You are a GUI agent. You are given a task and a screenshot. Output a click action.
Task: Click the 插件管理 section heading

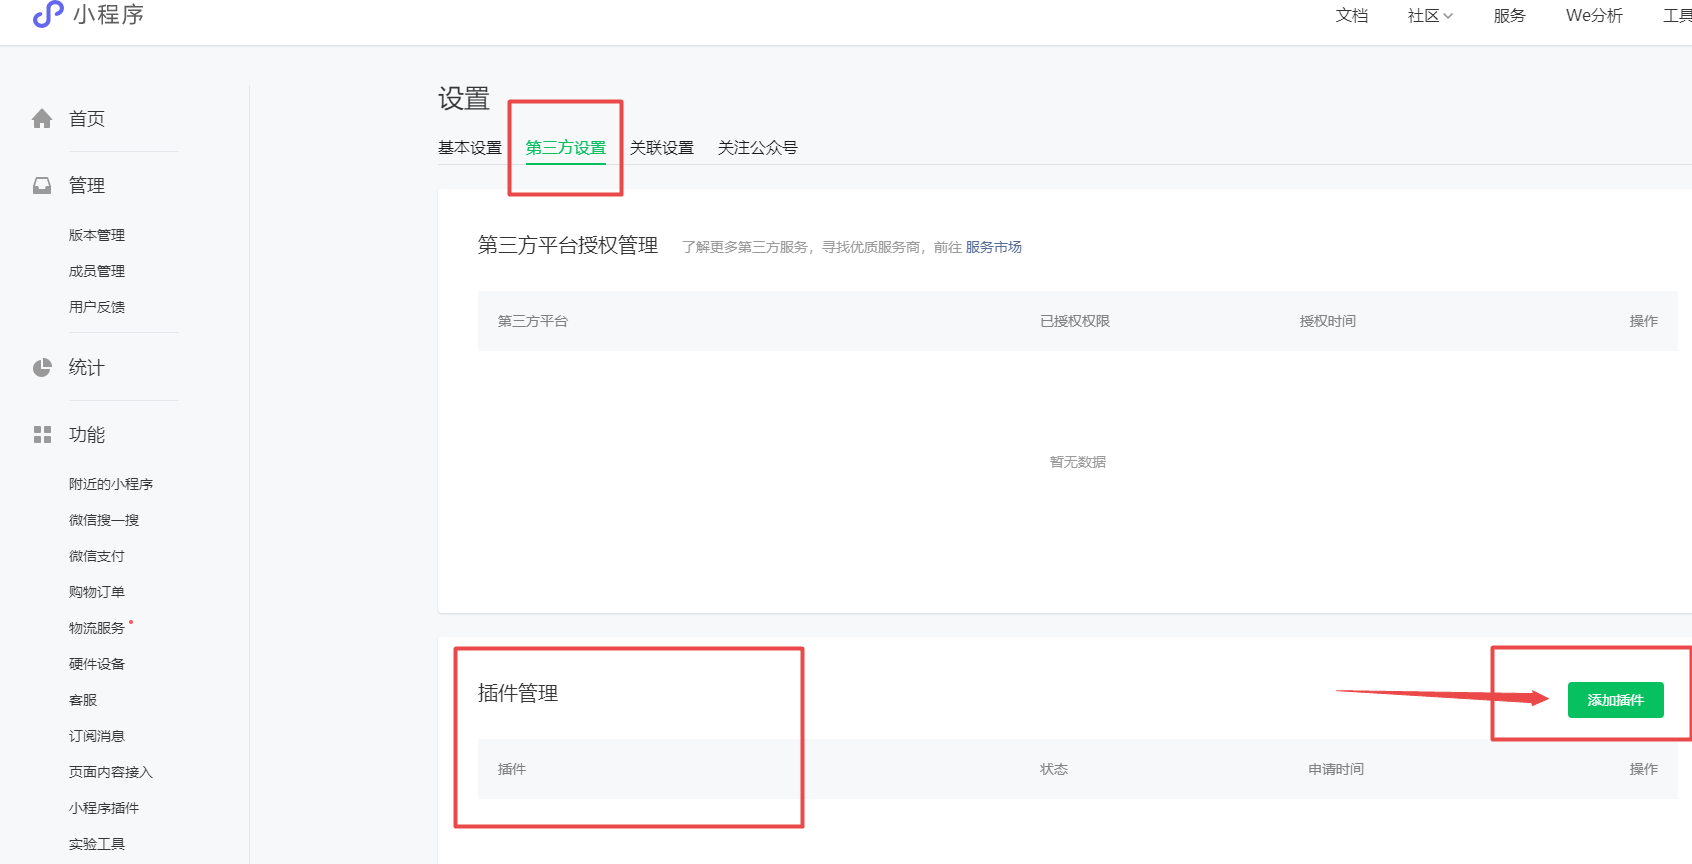coord(518,693)
